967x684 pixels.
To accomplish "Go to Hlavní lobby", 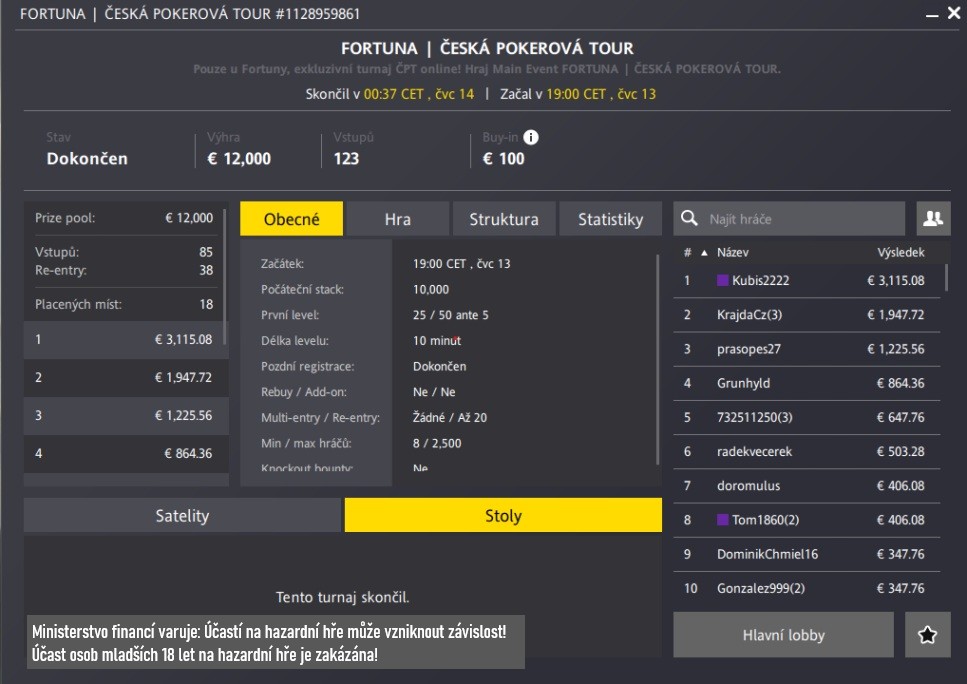I will [x=783, y=635].
